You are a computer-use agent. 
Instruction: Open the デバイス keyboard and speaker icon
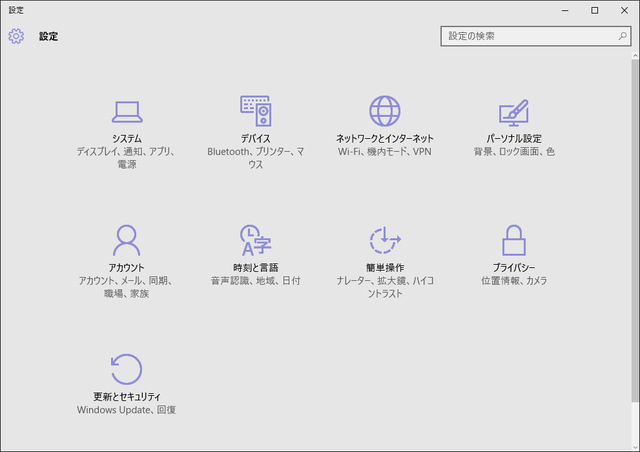click(x=256, y=111)
